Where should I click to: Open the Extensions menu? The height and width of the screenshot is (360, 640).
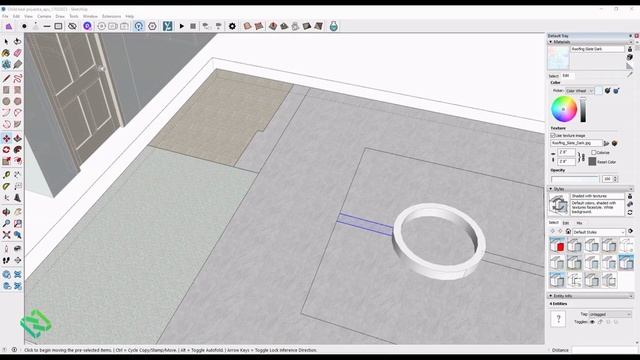tap(111, 16)
